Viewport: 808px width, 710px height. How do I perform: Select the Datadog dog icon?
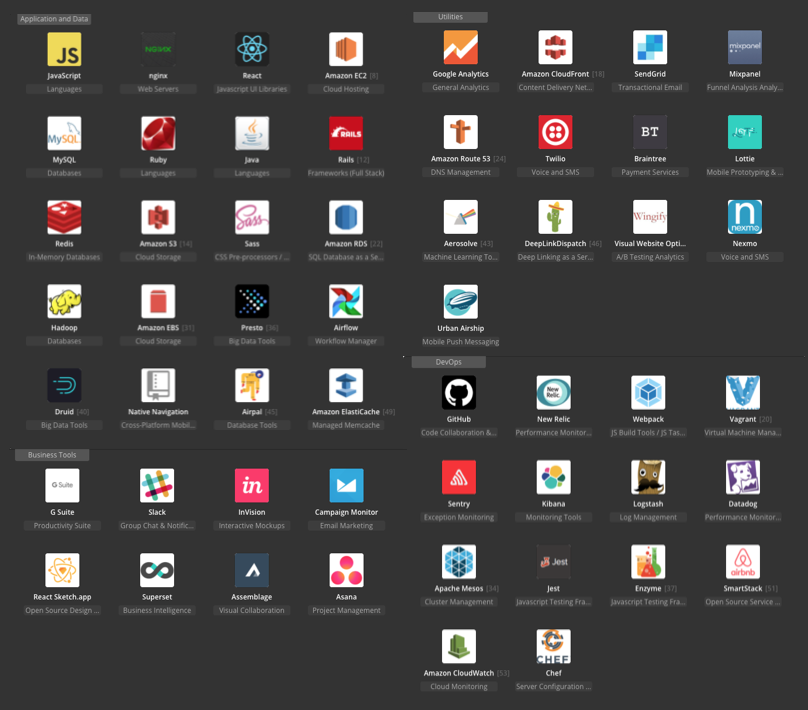[x=743, y=477]
